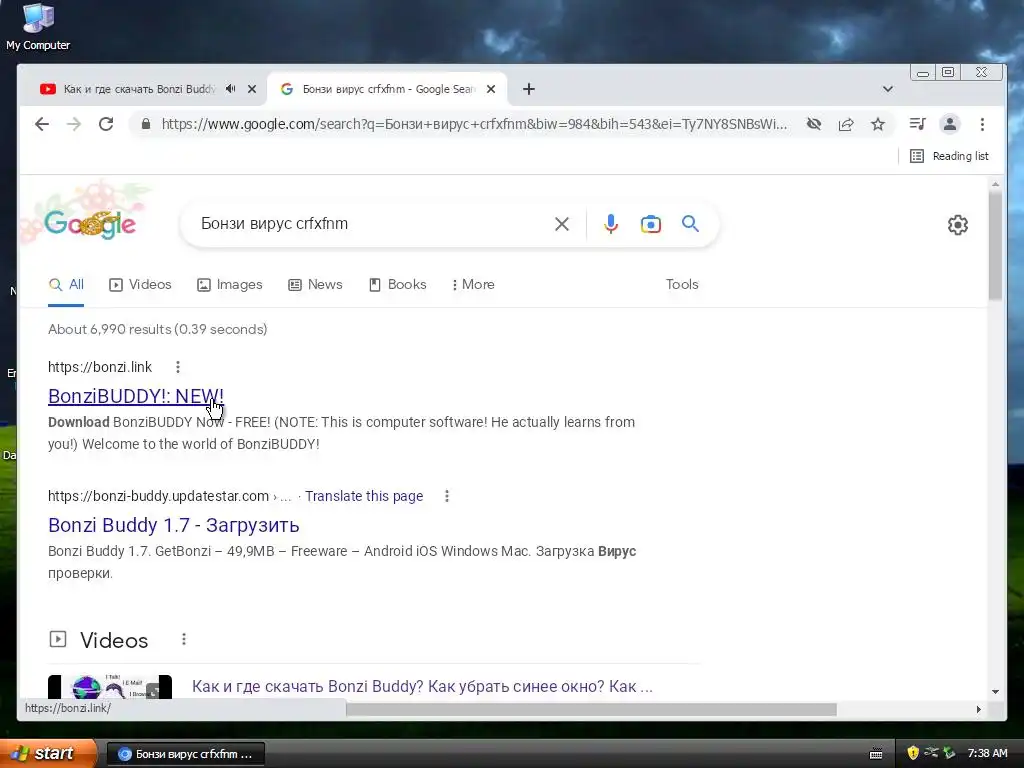Open the Bonzi Buddy video thumbnail
Screen dimensions: 1024x768
tap(110, 686)
